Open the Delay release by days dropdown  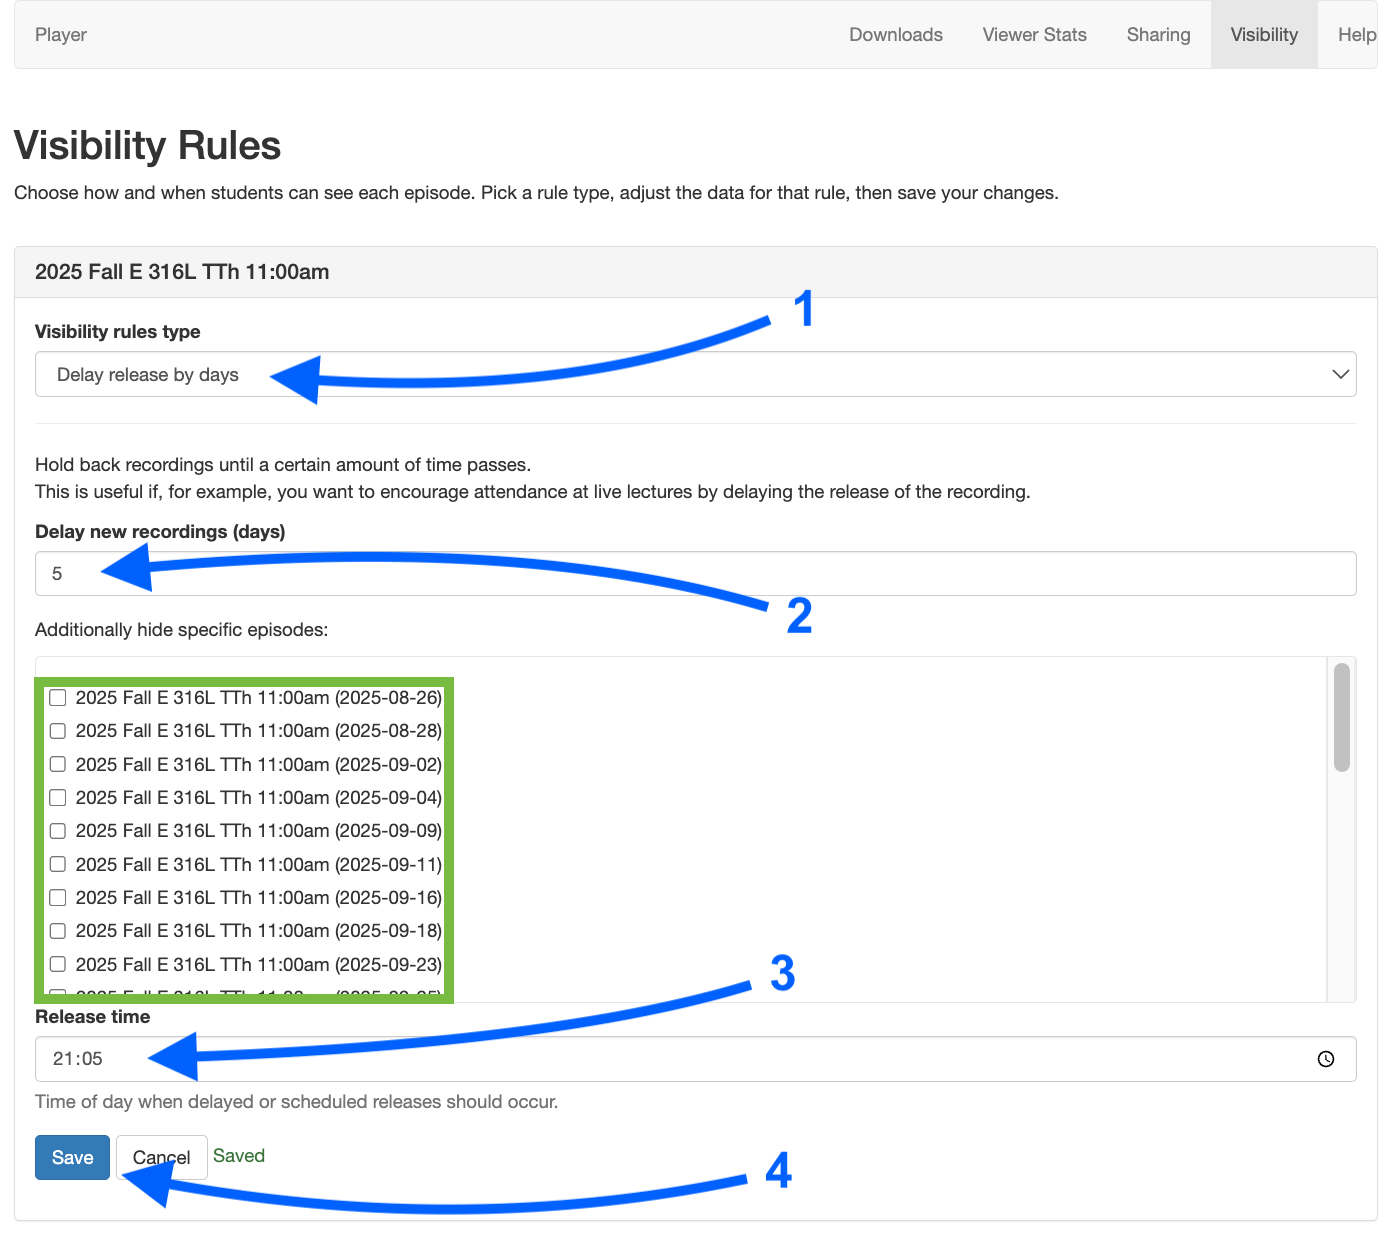[x=695, y=374]
